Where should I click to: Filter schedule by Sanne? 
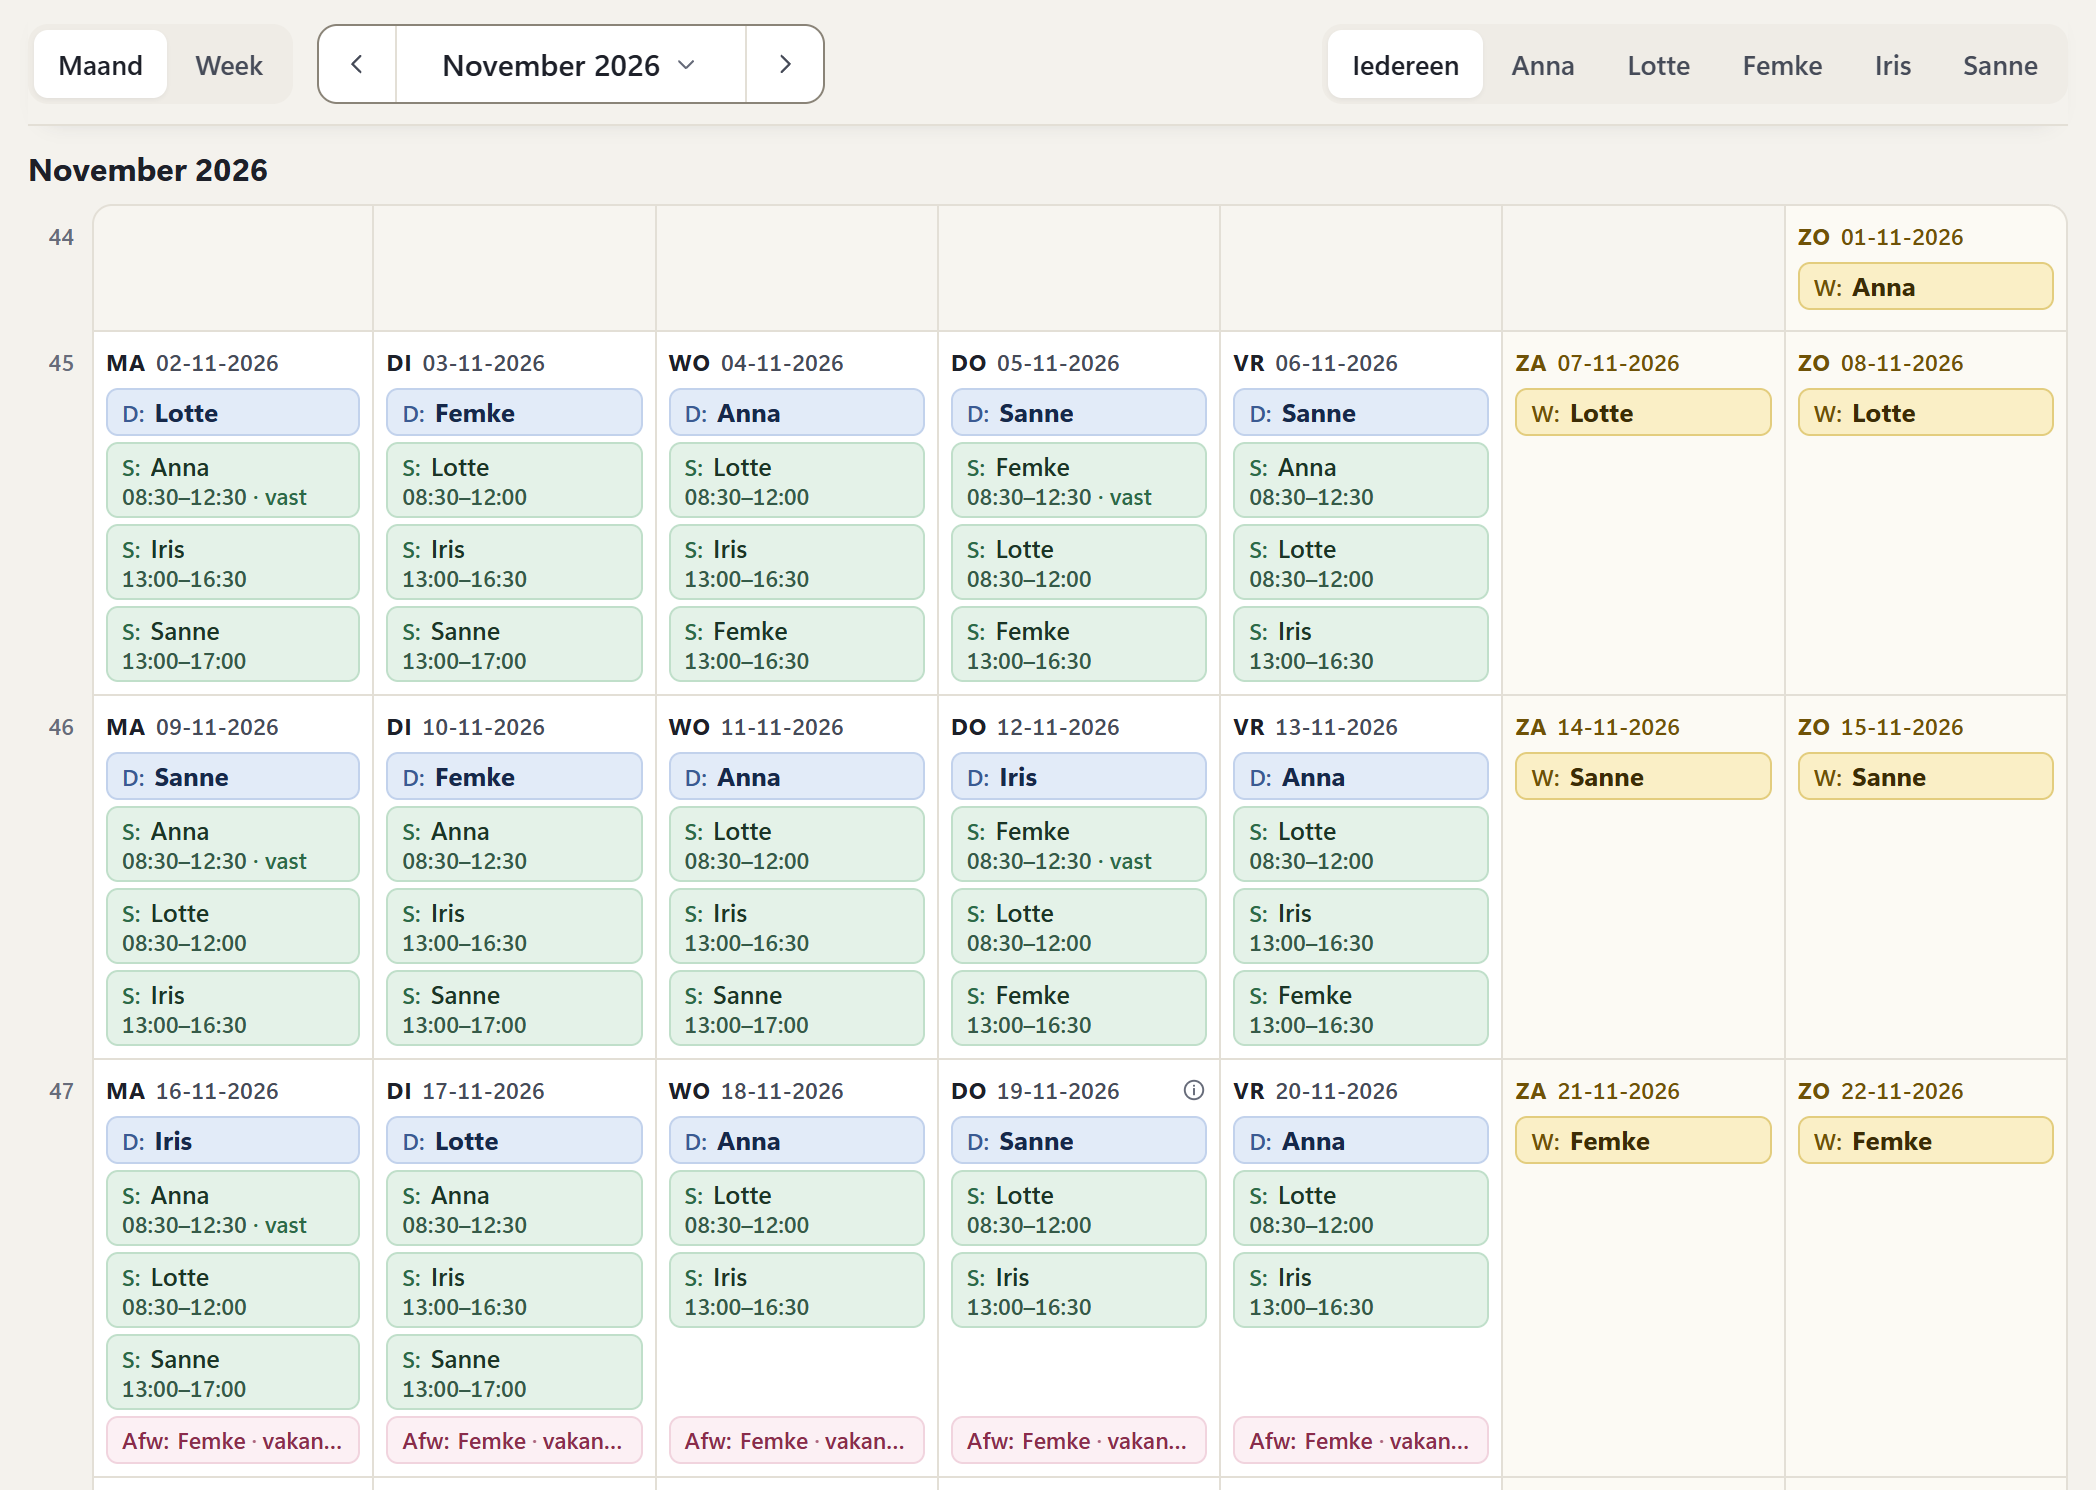(x=2000, y=65)
